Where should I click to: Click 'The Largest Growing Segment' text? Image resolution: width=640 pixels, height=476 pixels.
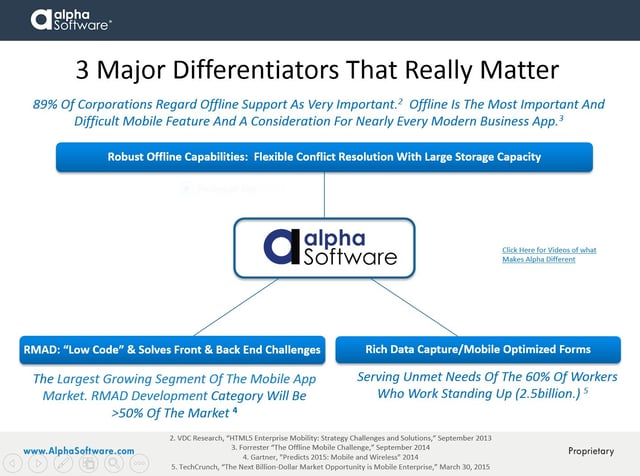pos(174,396)
